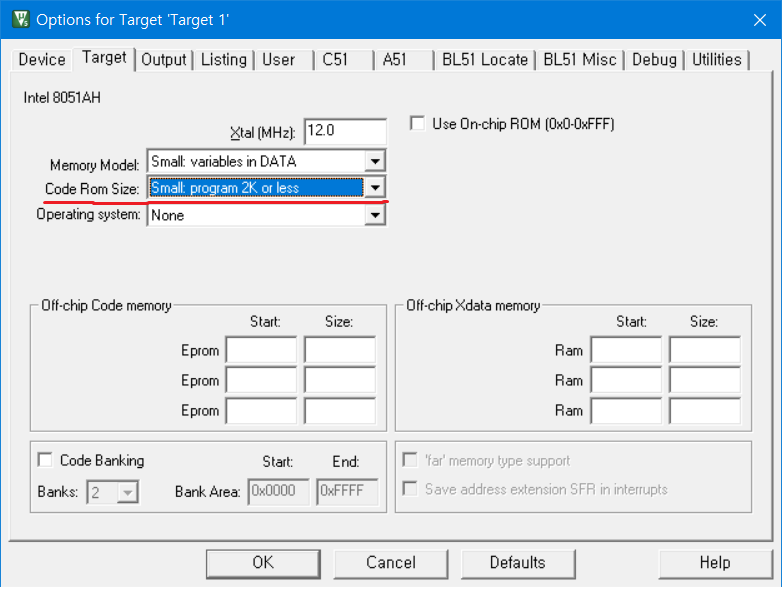Screen dimensions: 783x589
Task: Enable the Code Banking checkbox
Action: pos(45,460)
